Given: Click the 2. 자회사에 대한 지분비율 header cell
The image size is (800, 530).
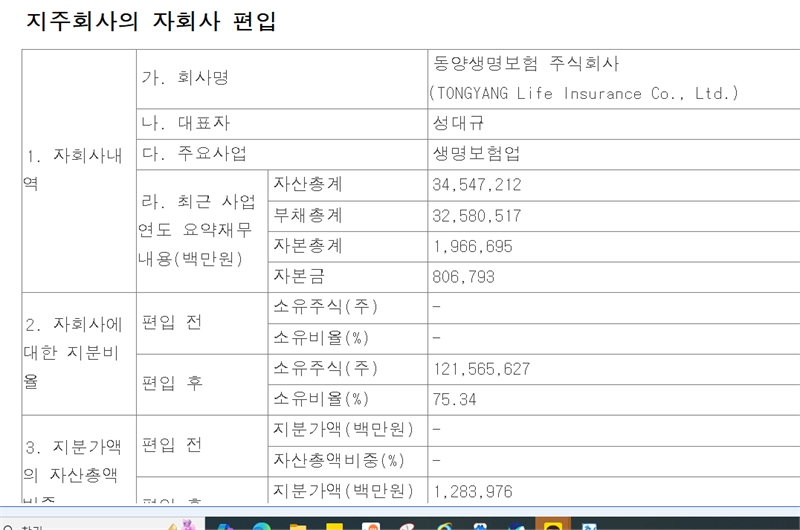Looking at the screenshot, I should [x=79, y=354].
